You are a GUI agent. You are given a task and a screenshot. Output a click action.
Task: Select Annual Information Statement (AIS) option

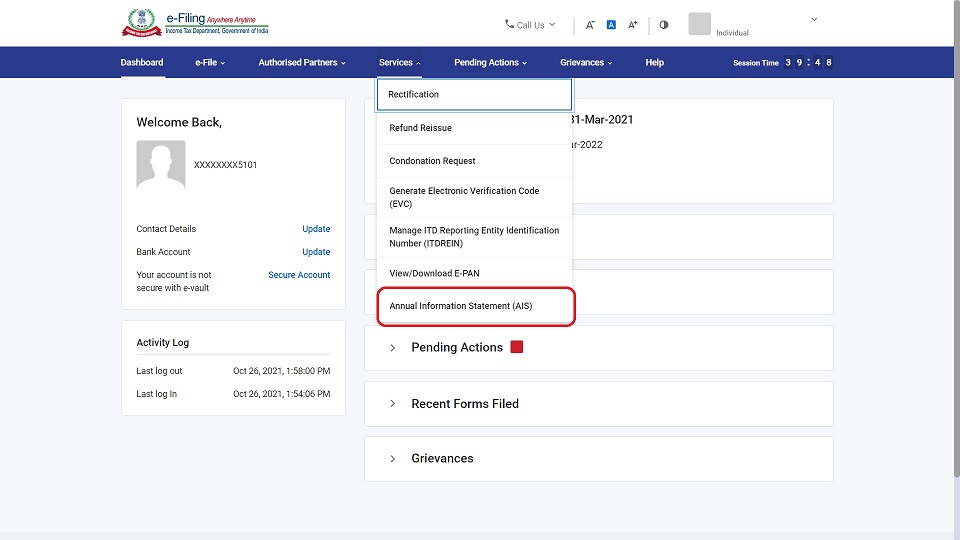coord(461,306)
